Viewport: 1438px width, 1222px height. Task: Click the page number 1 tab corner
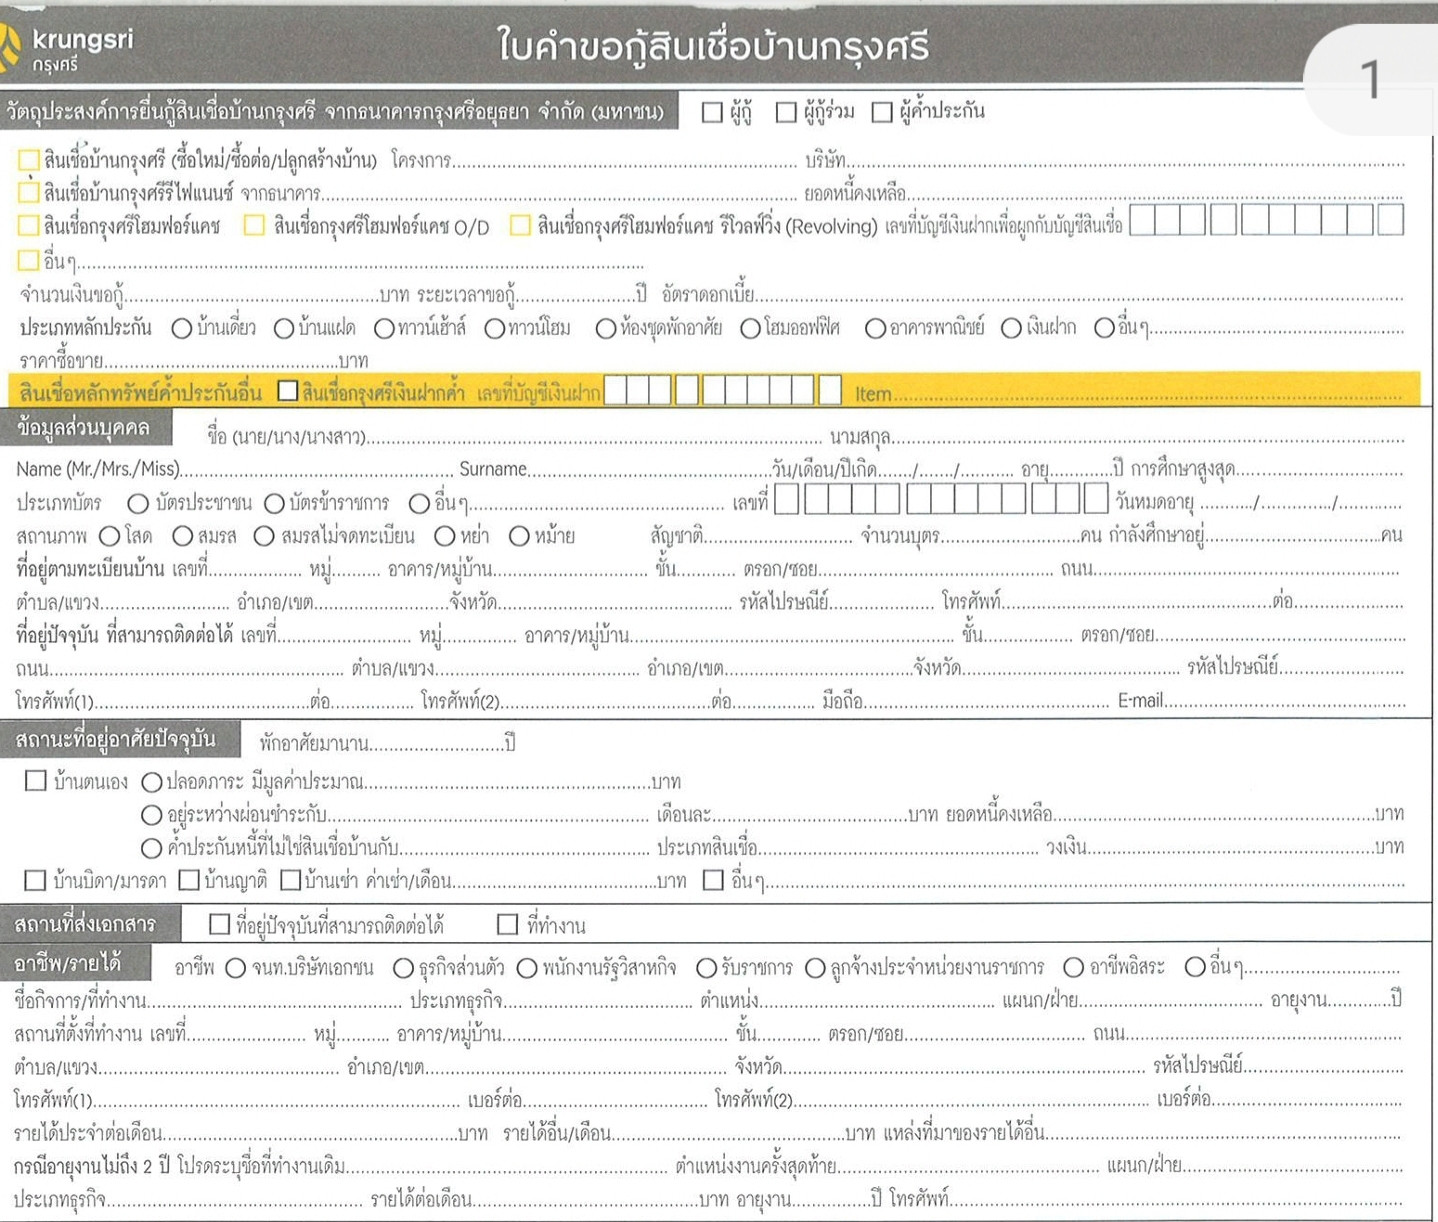coord(1371,80)
